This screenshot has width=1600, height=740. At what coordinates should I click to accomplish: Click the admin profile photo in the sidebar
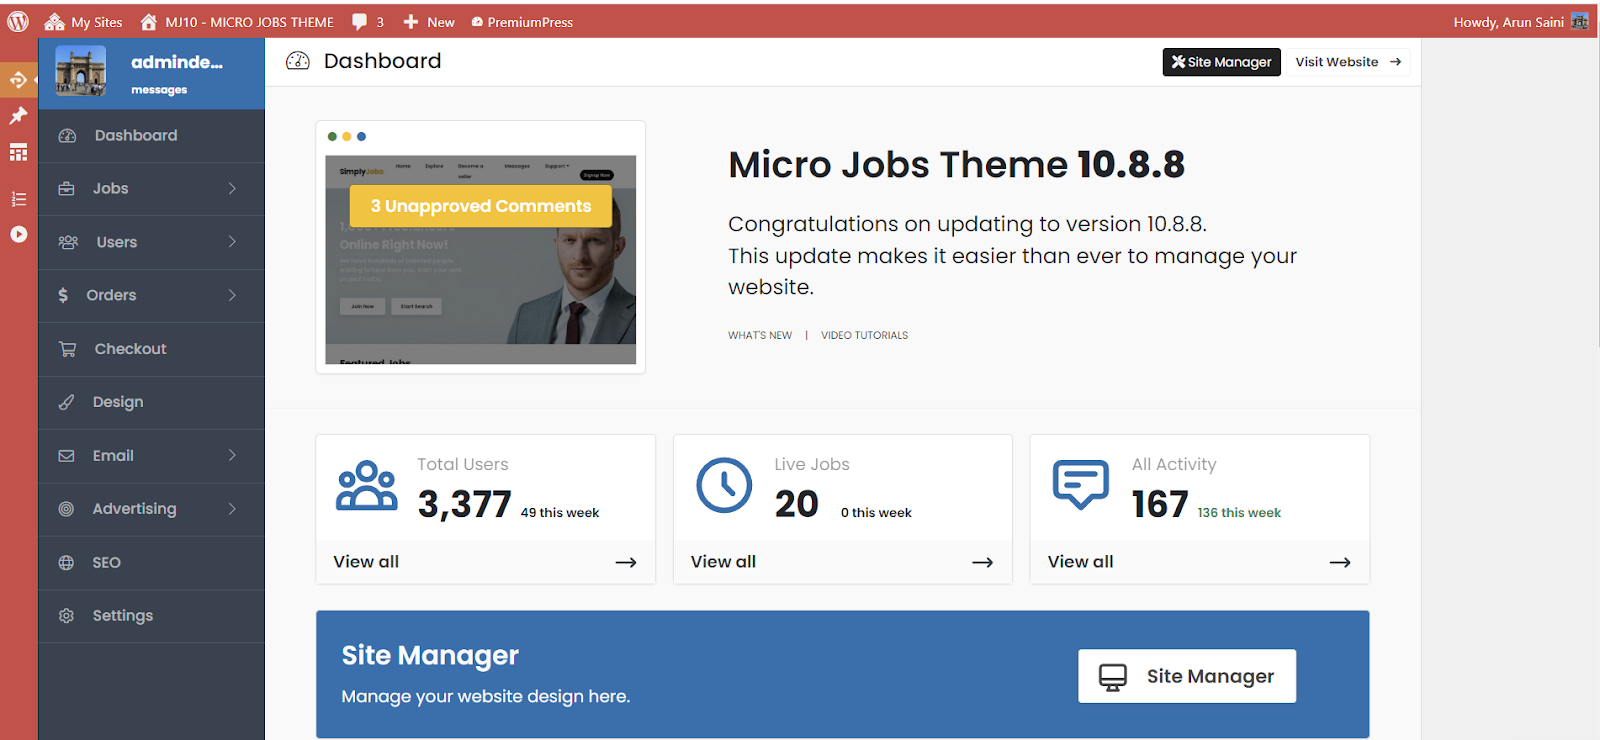coord(81,71)
